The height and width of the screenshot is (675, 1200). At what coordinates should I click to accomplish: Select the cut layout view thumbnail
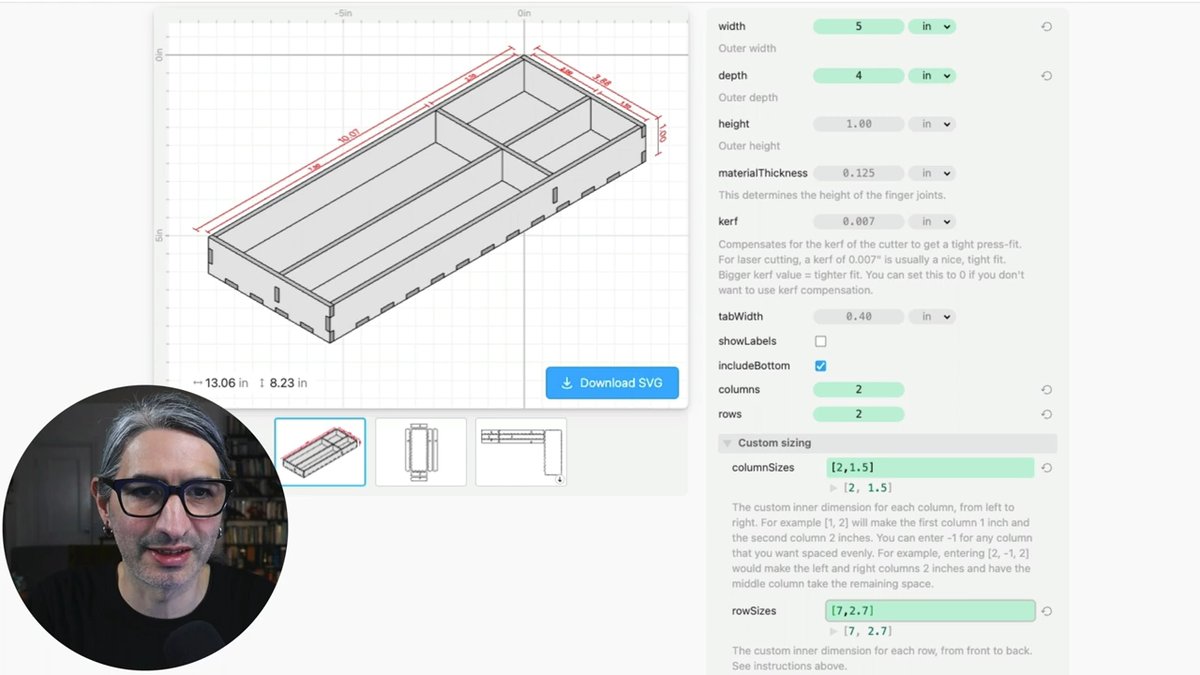click(x=521, y=452)
